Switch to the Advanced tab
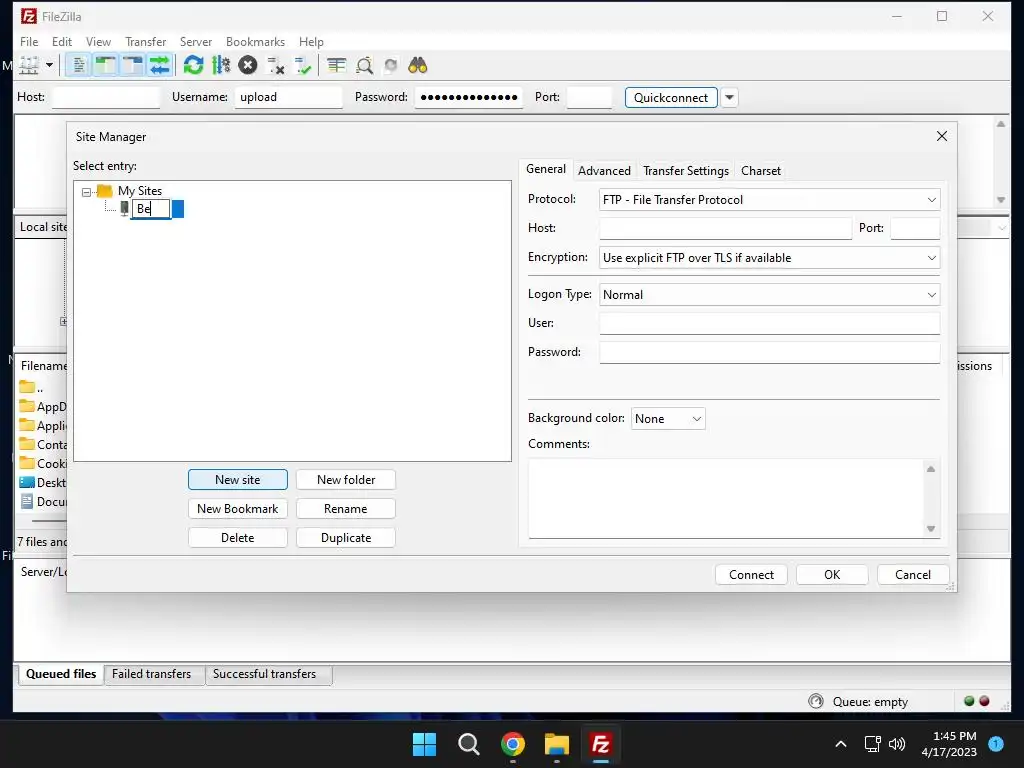1024x768 pixels. 604,170
